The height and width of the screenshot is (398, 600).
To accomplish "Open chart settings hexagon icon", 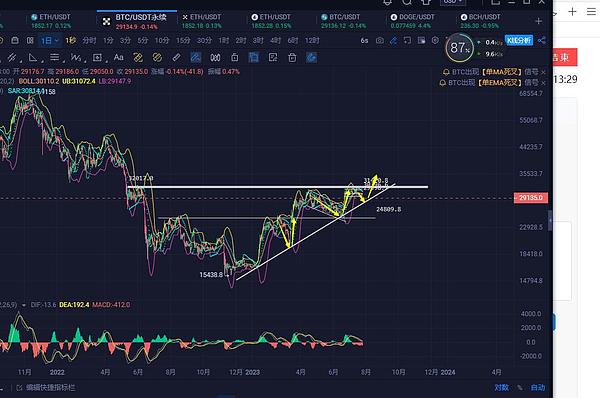I will pyautogui.click(x=435, y=40).
